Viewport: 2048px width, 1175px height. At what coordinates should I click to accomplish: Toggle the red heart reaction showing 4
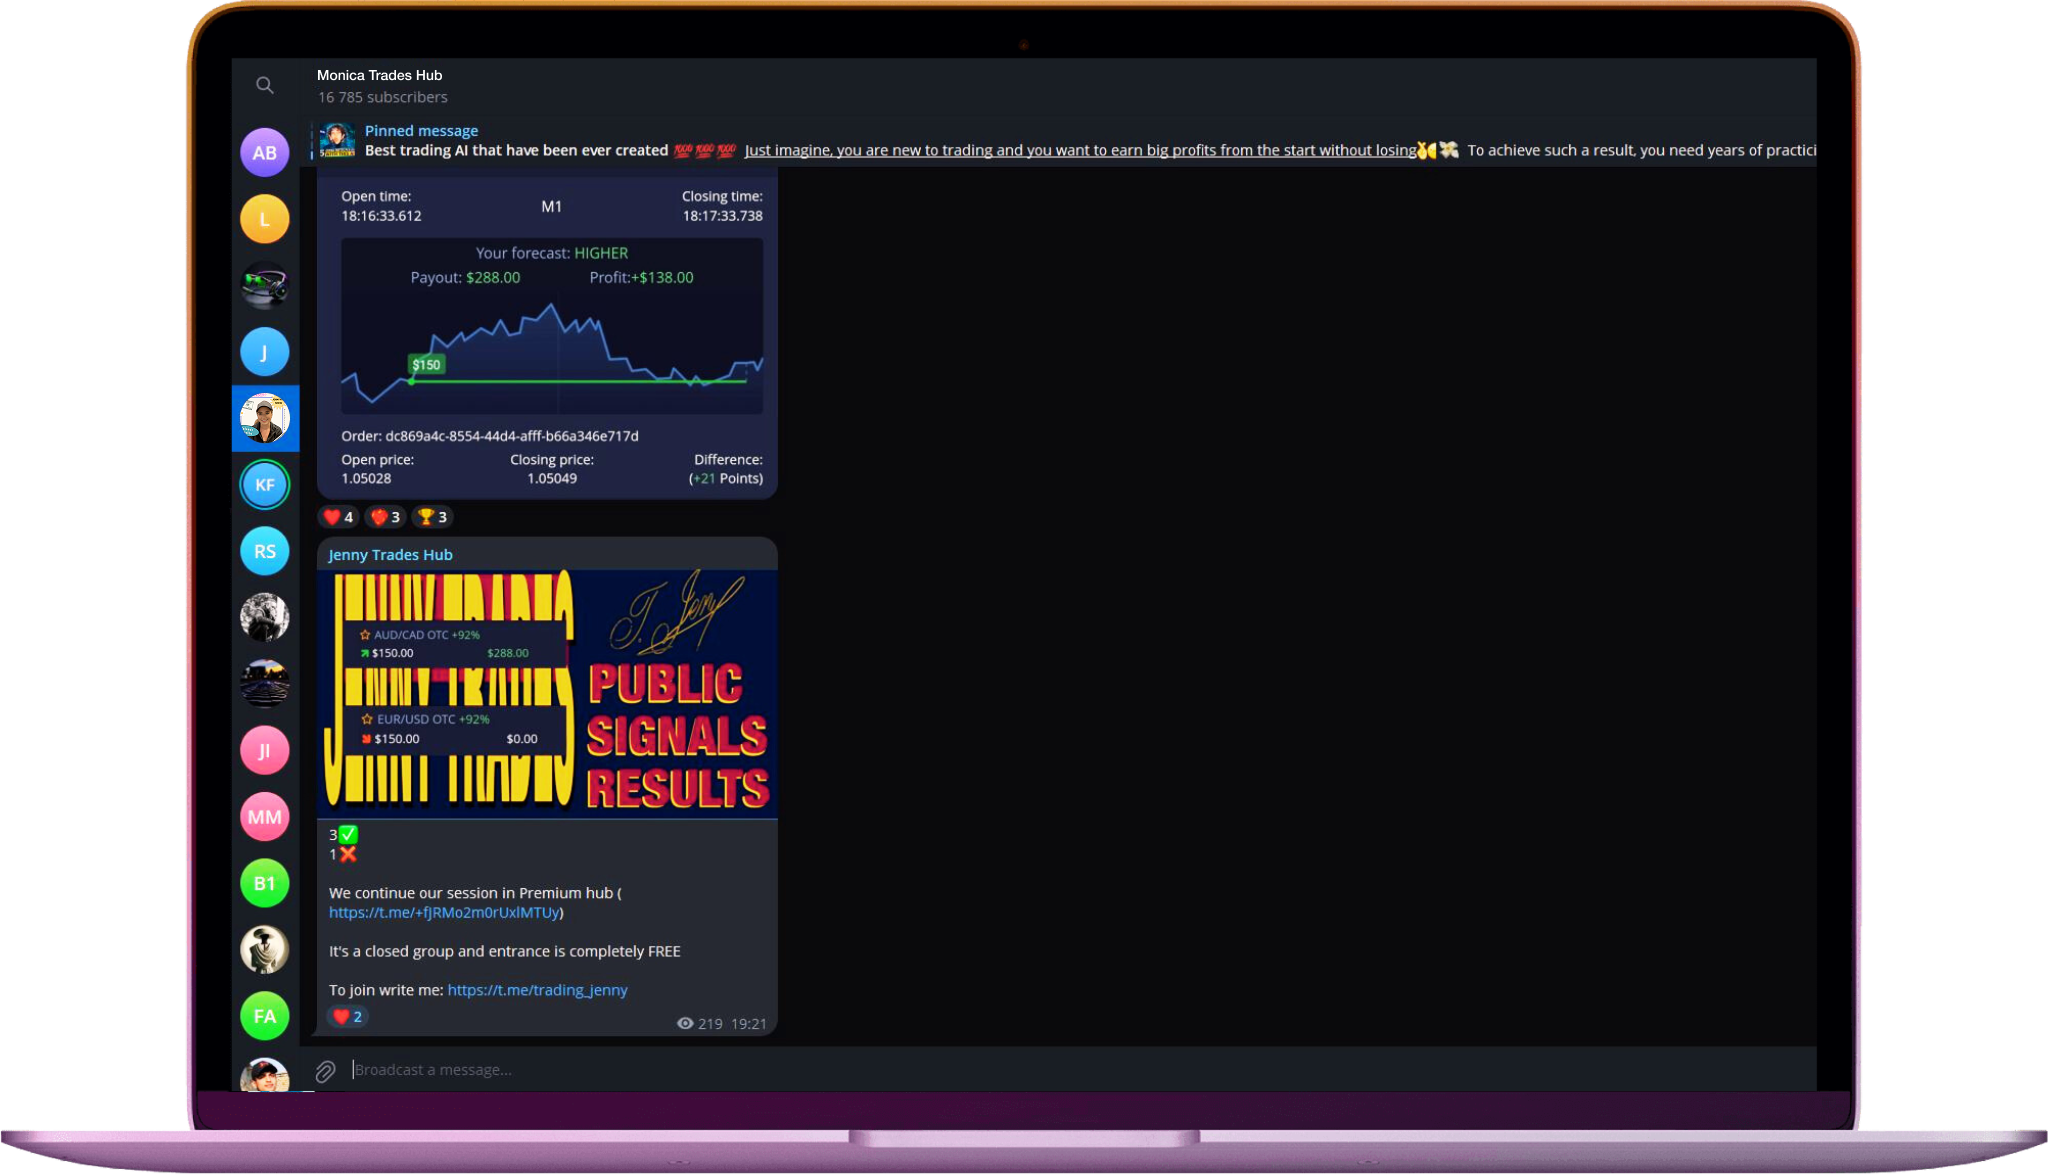[x=339, y=517]
